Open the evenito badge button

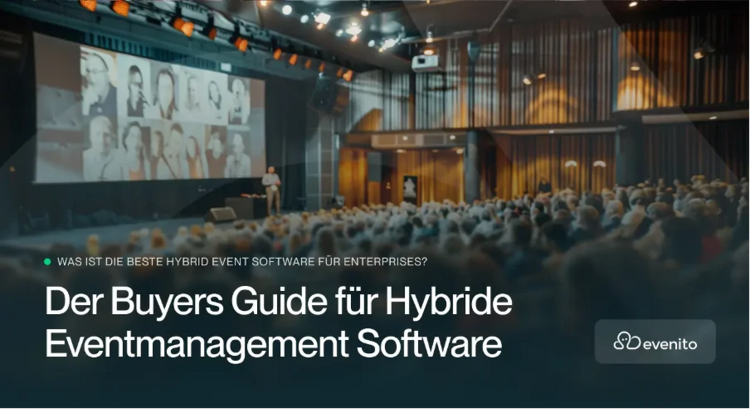(x=655, y=342)
